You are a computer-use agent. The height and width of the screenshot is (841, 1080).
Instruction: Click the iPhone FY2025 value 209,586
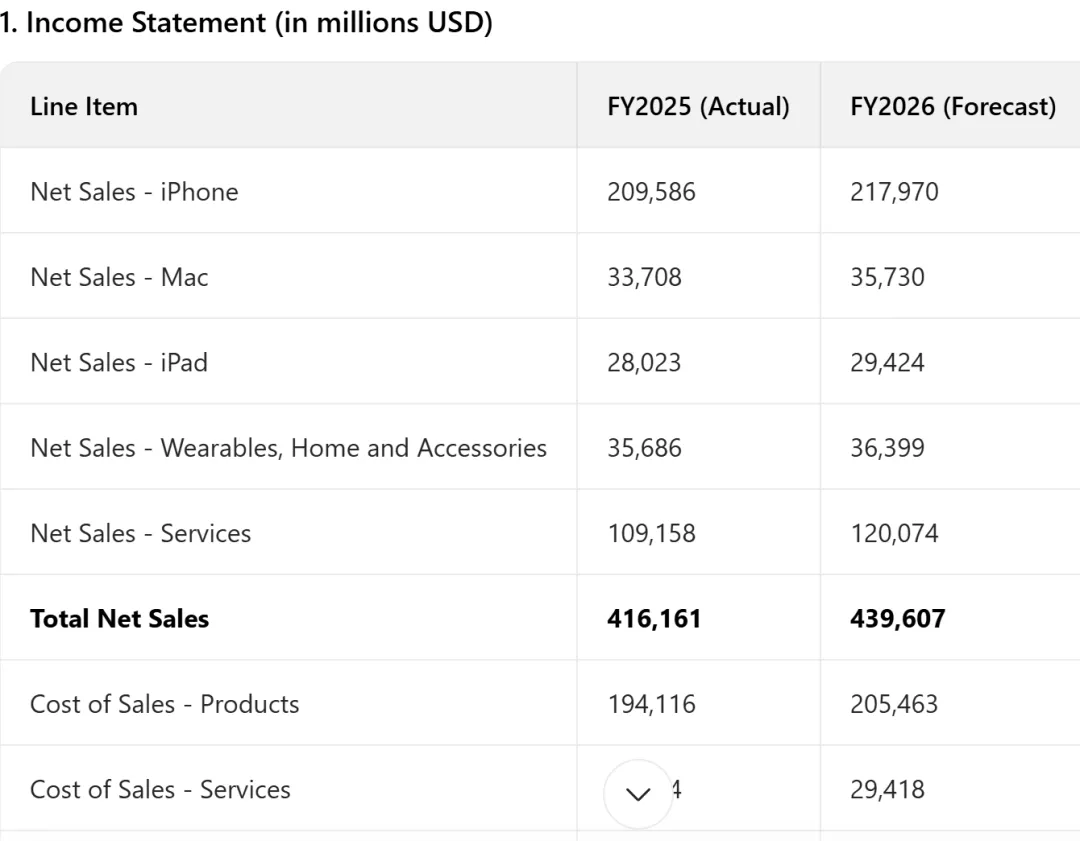tap(651, 192)
